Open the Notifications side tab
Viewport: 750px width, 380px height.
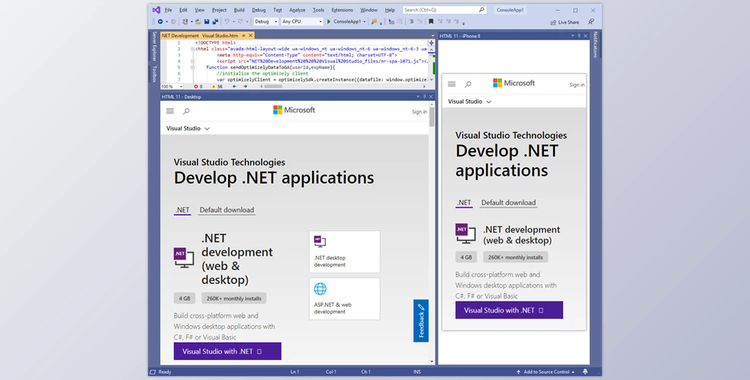[x=596, y=45]
